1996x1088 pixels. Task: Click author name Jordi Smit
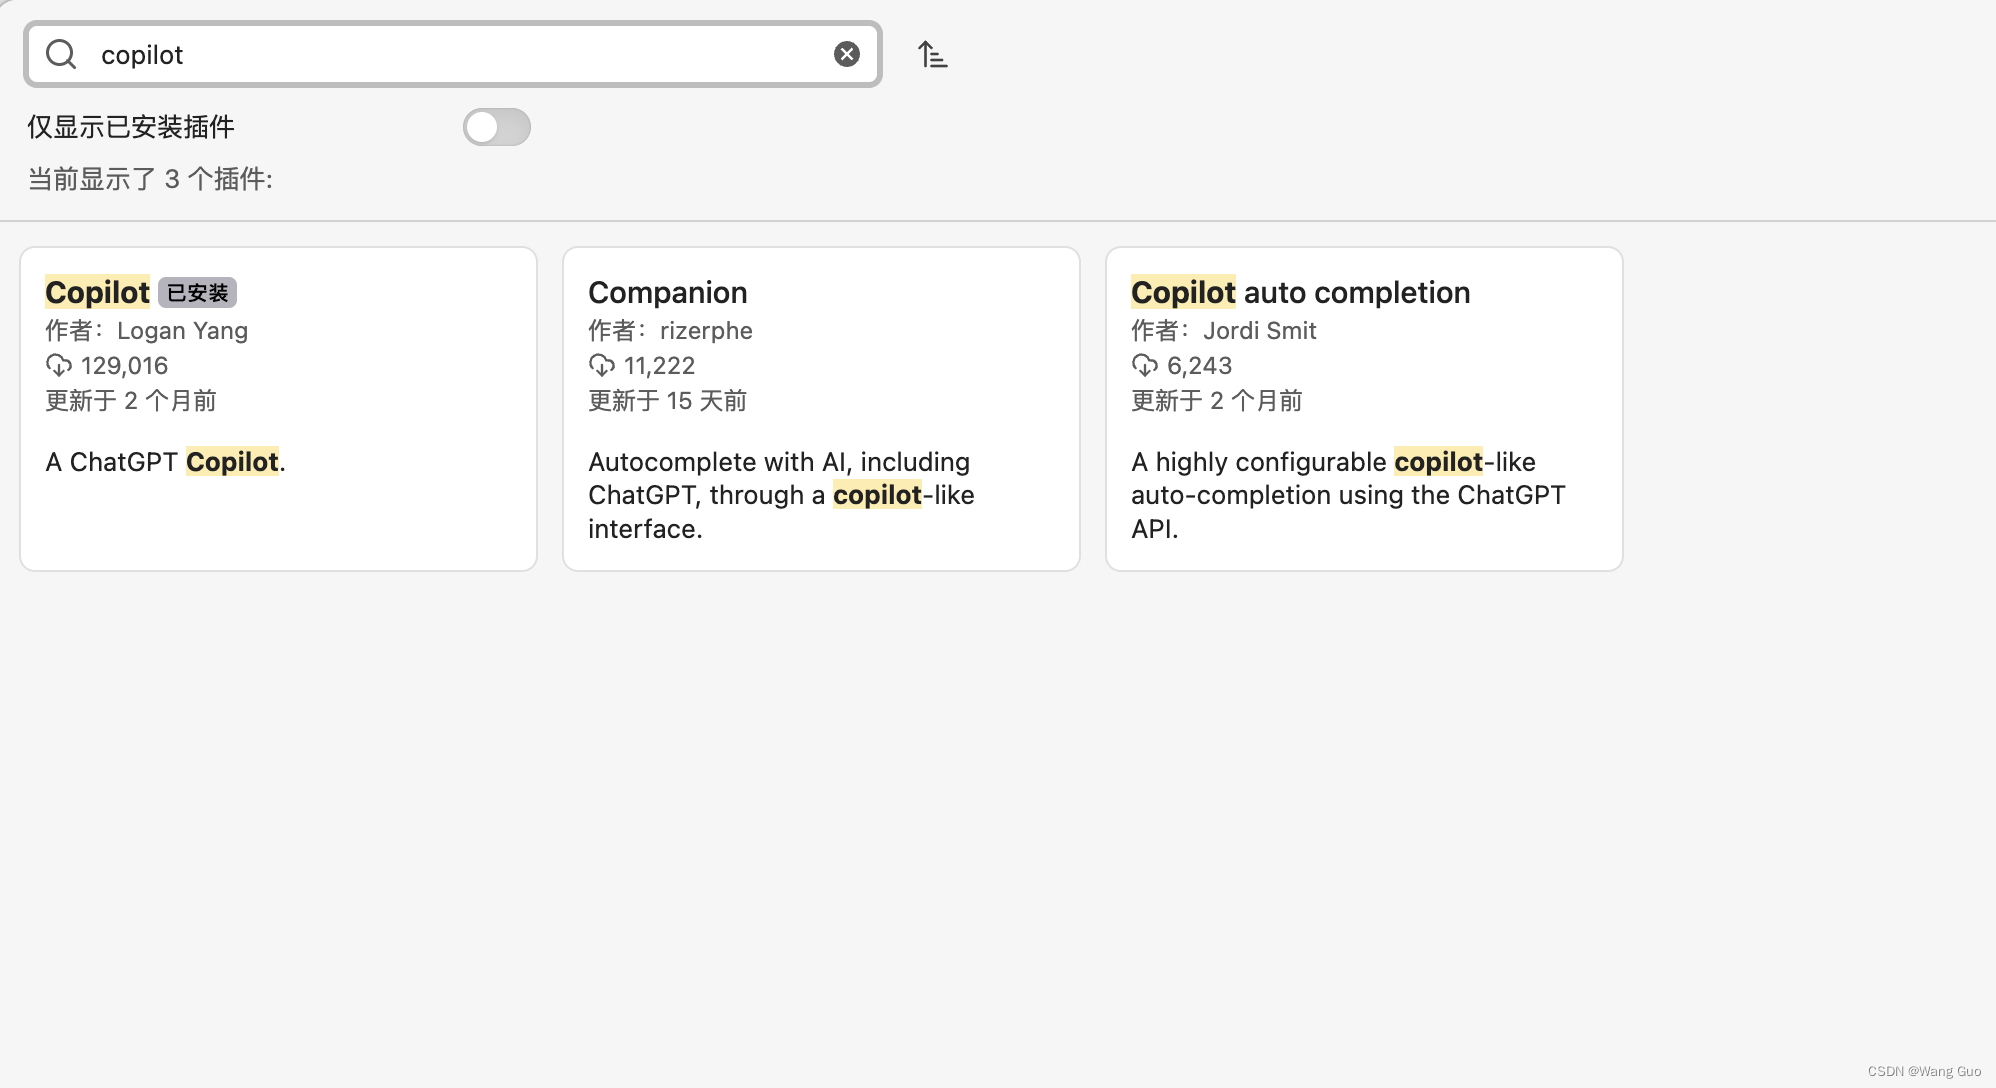(1259, 330)
